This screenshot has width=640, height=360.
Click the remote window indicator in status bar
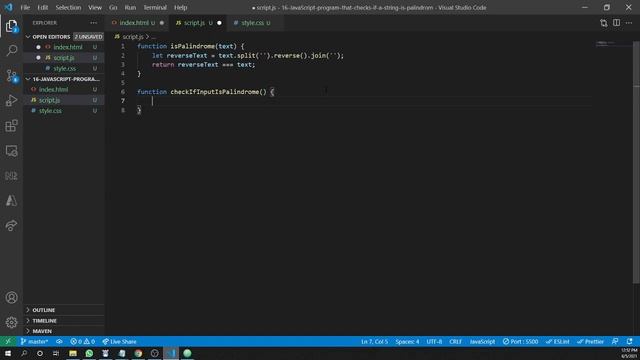pos(8,342)
